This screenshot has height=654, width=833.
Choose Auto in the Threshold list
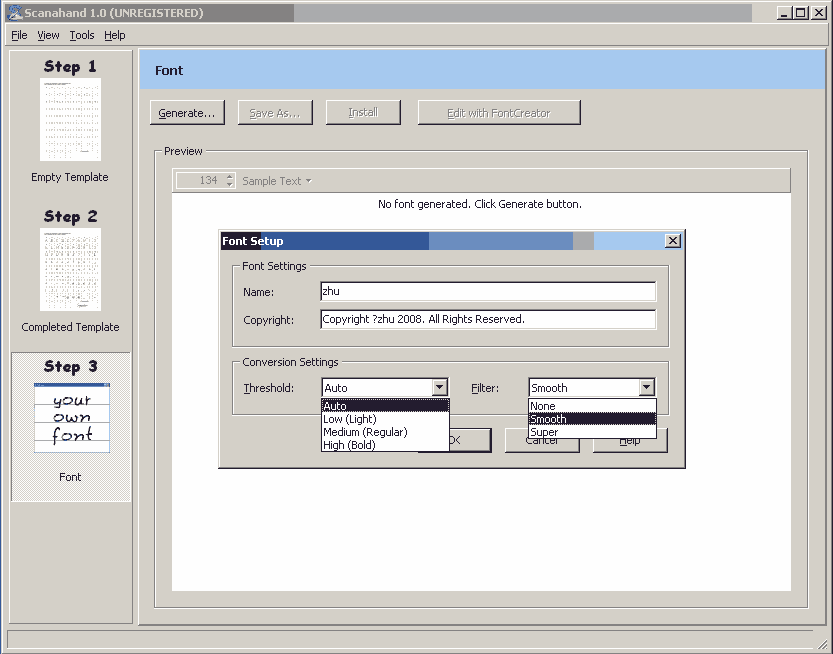point(385,406)
